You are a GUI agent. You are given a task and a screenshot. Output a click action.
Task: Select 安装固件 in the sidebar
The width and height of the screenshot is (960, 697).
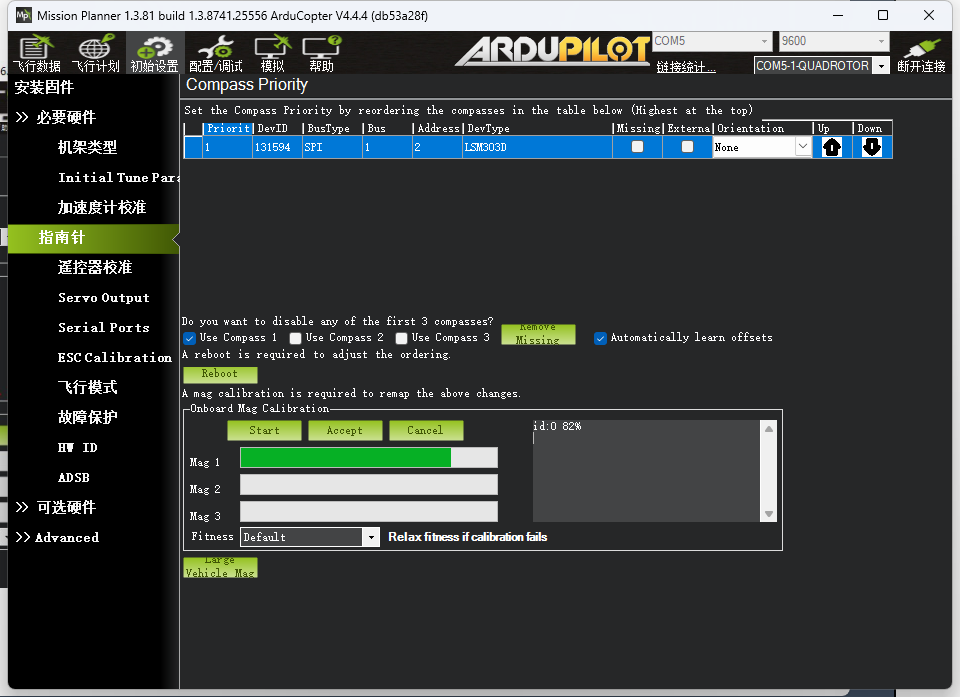[43, 87]
